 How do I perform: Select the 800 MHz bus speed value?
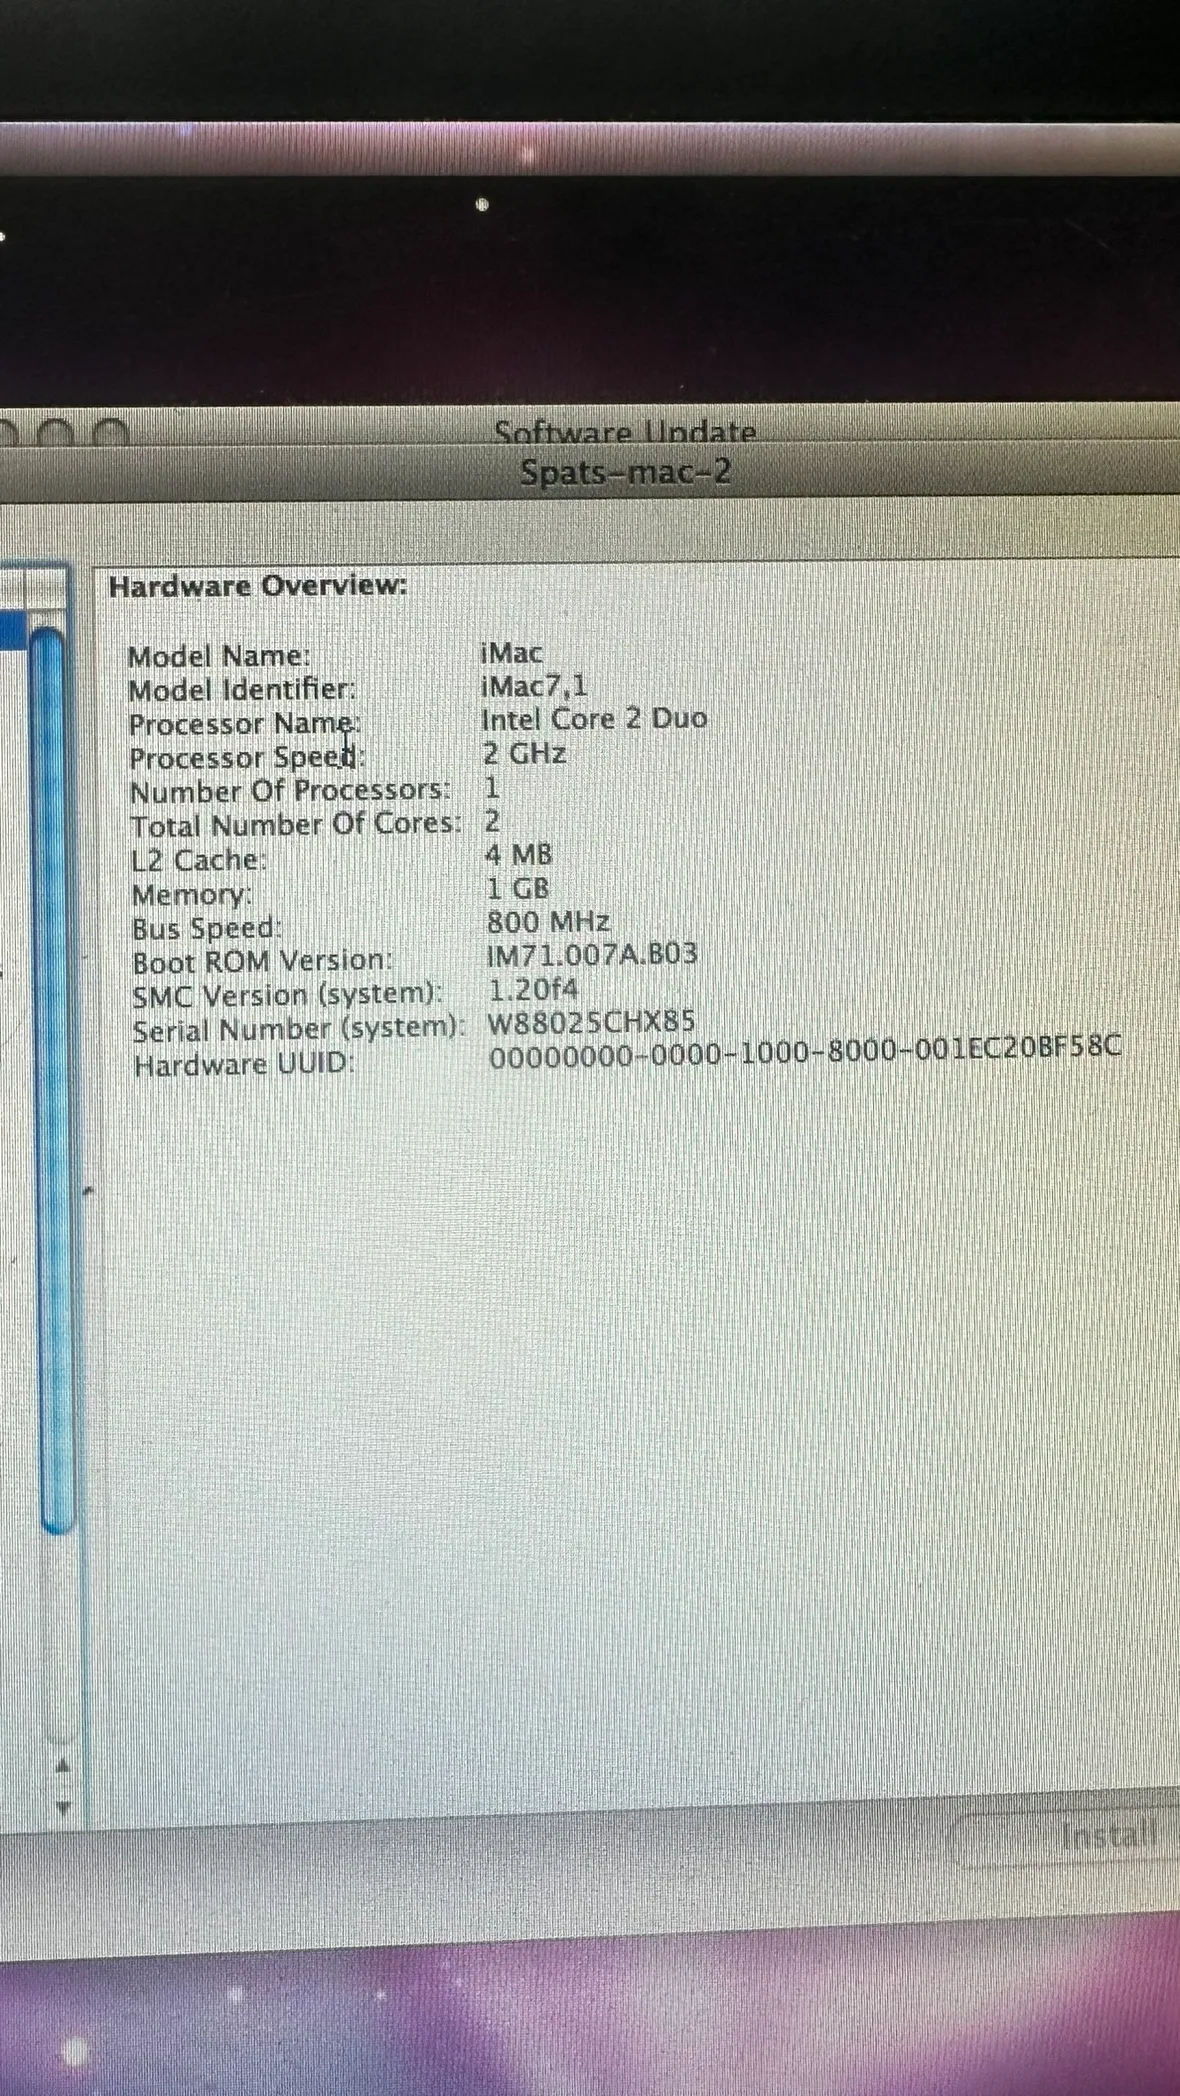548,921
